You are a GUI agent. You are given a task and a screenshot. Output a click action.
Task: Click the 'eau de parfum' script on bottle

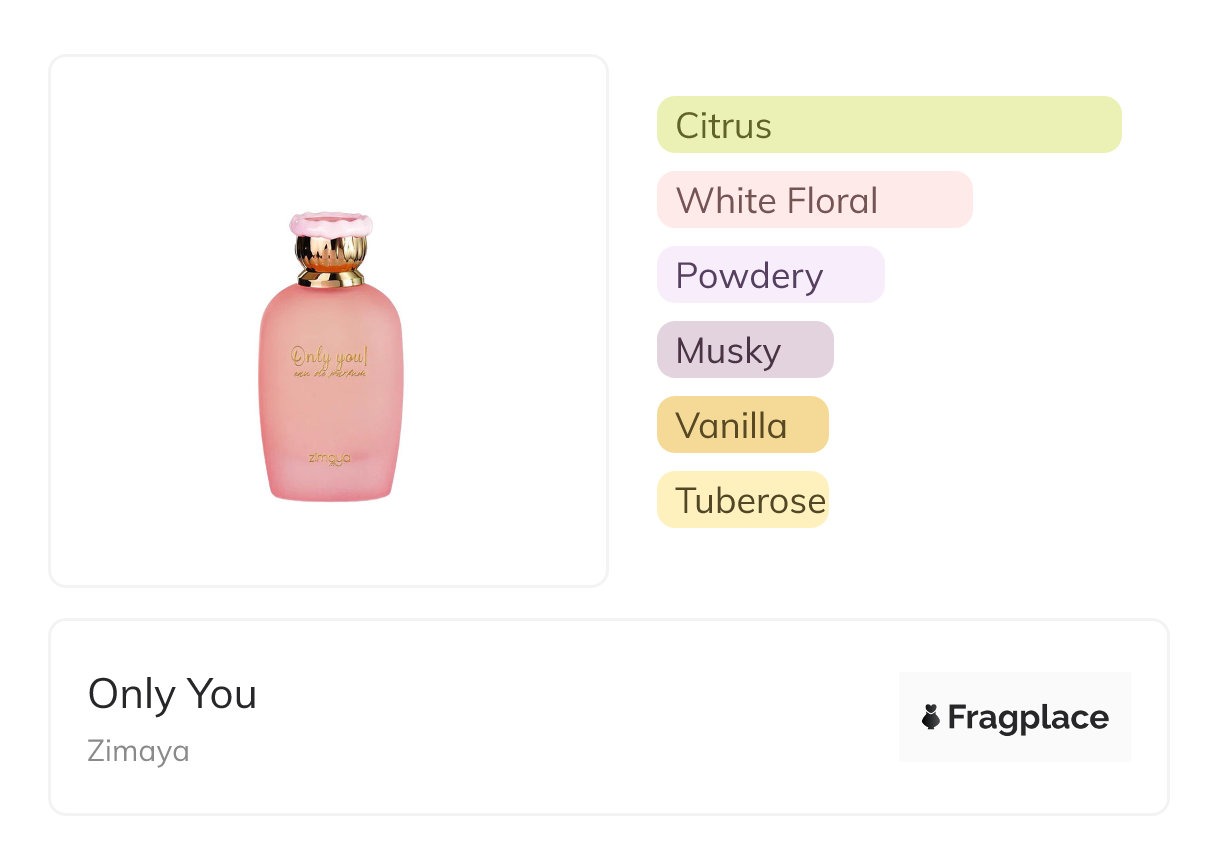330,373
